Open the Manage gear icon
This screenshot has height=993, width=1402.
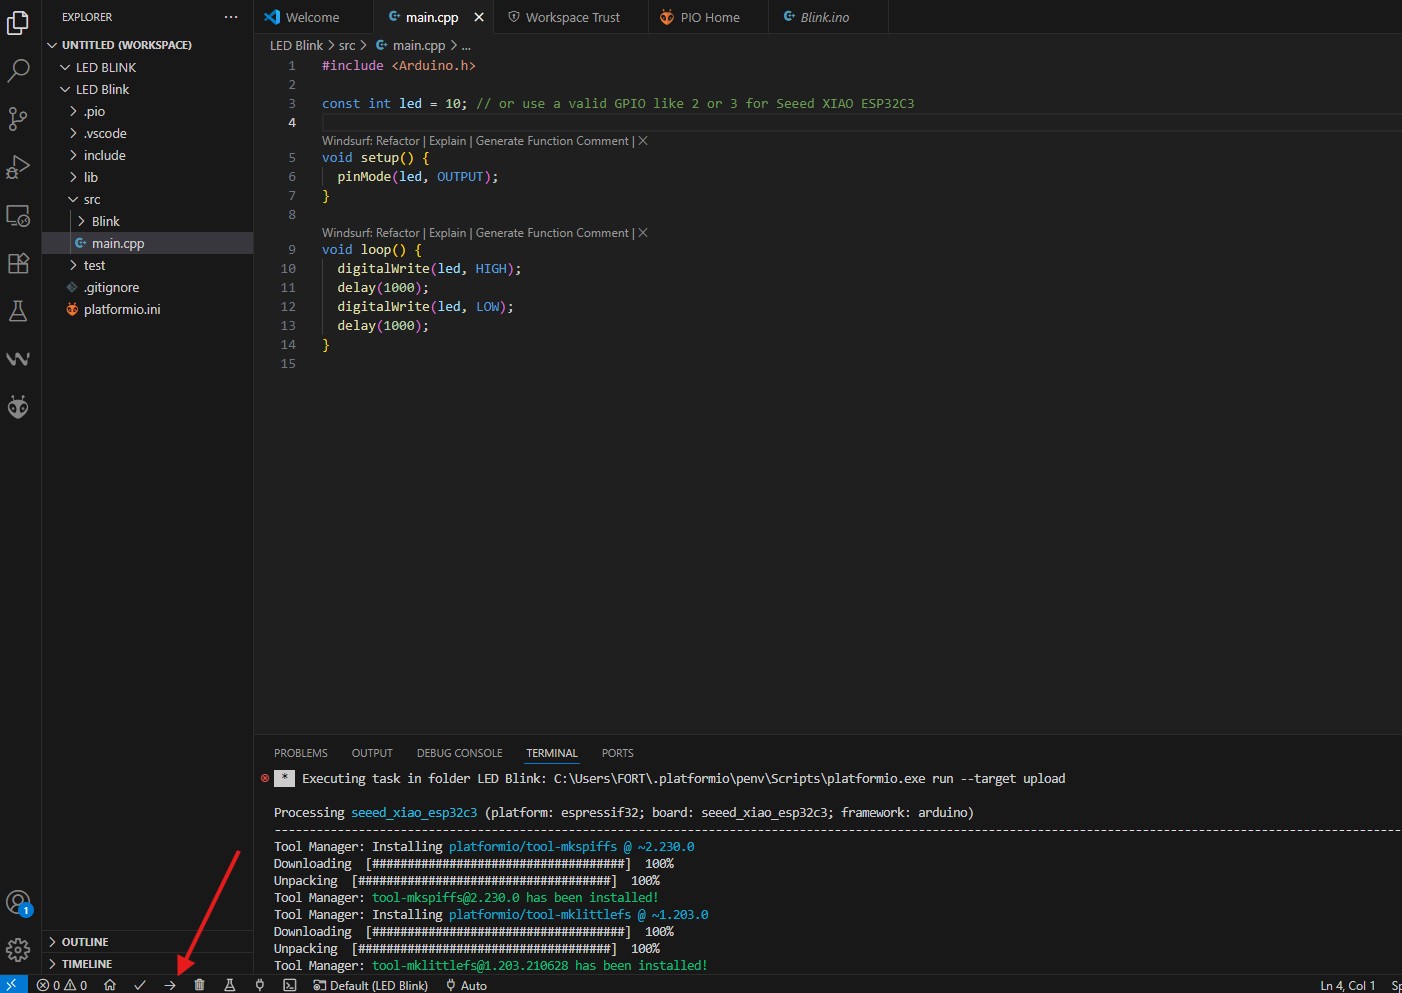pyautogui.click(x=18, y=949)
